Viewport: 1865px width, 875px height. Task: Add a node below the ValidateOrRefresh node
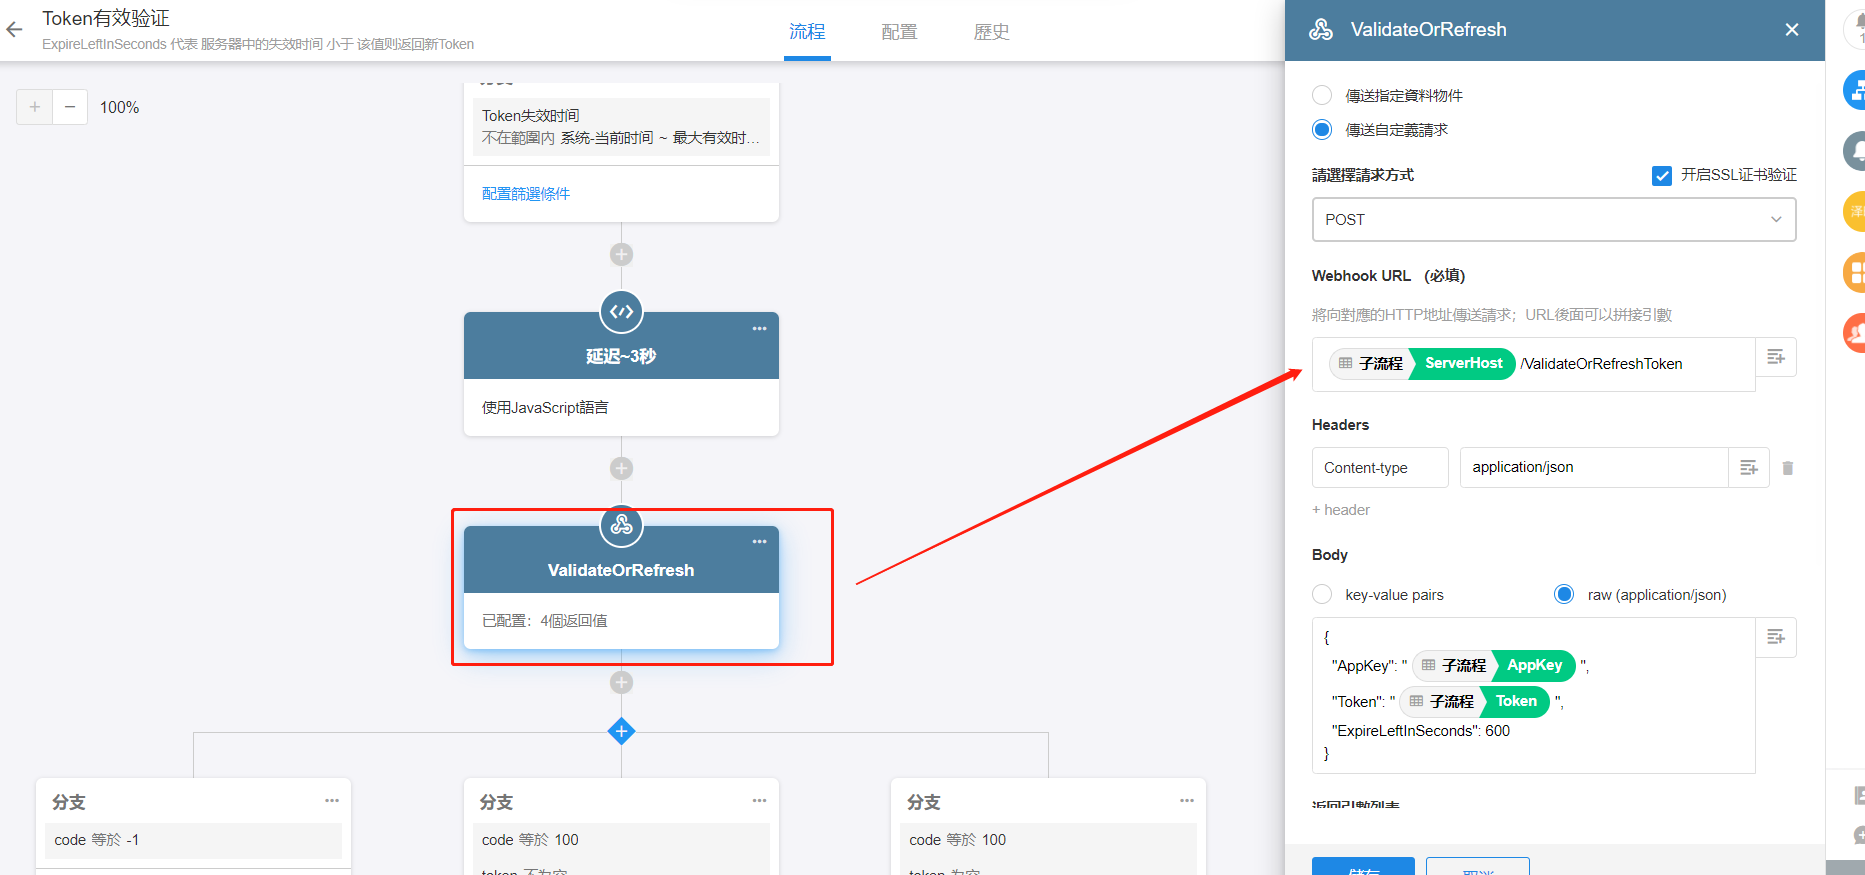pos(621,682)
